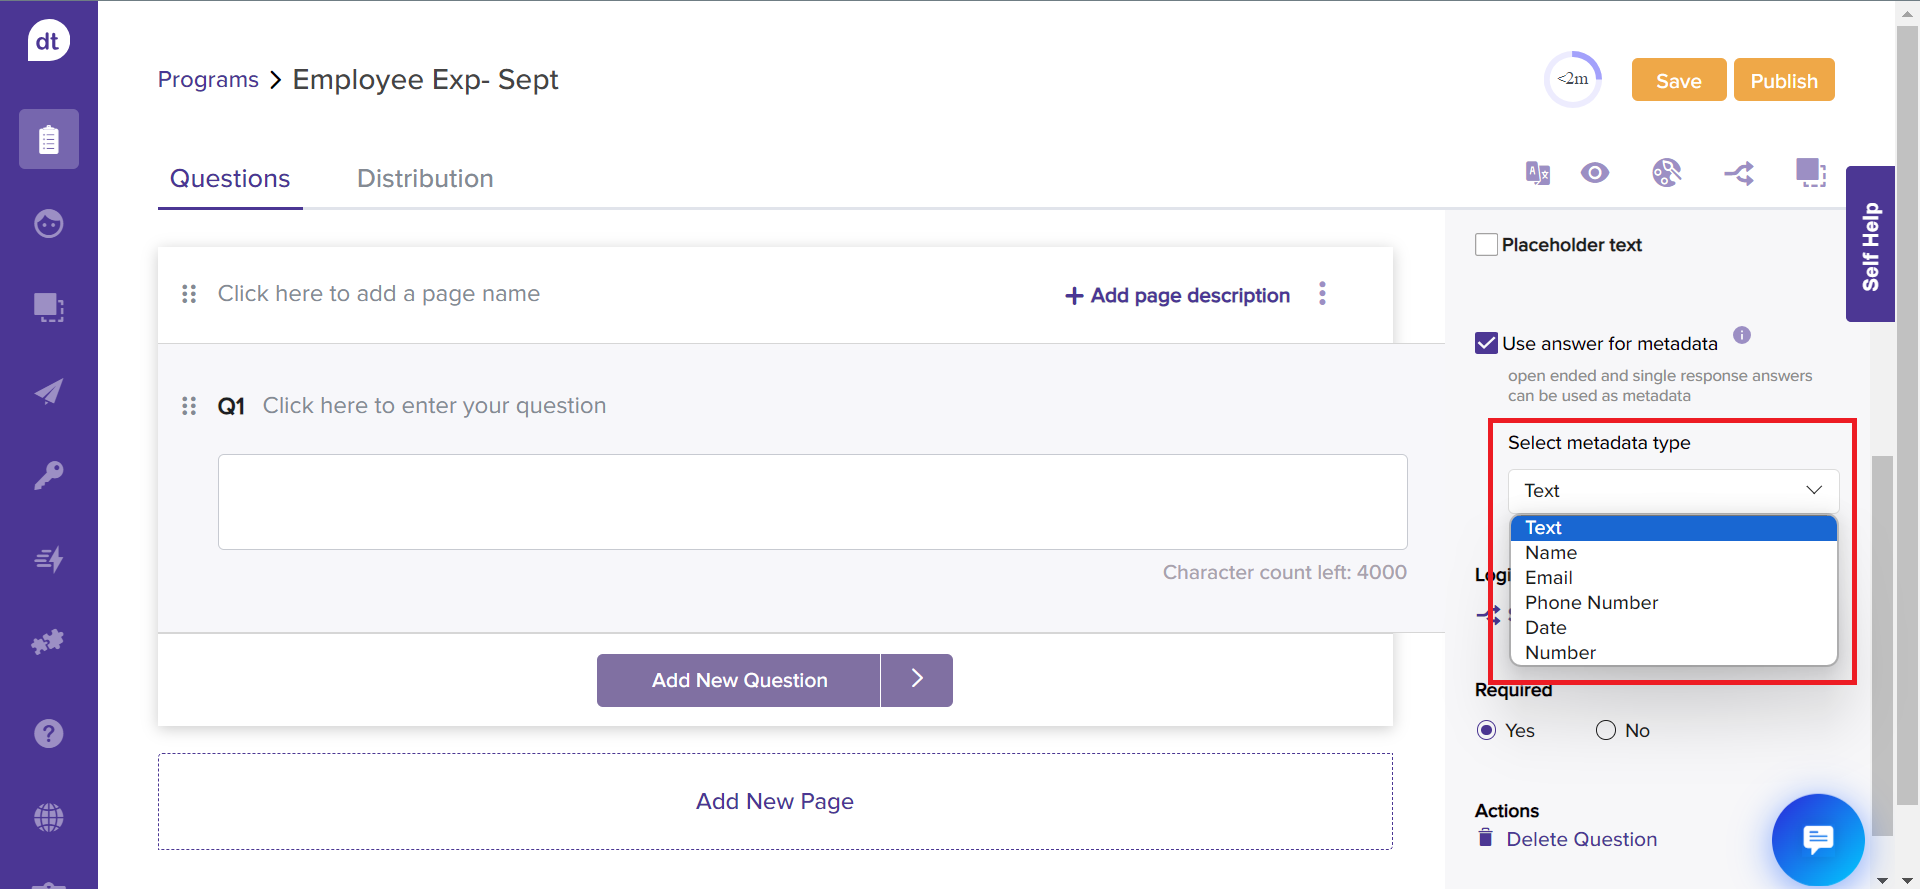Switch to the Distribution tab

tap(425, 179)
